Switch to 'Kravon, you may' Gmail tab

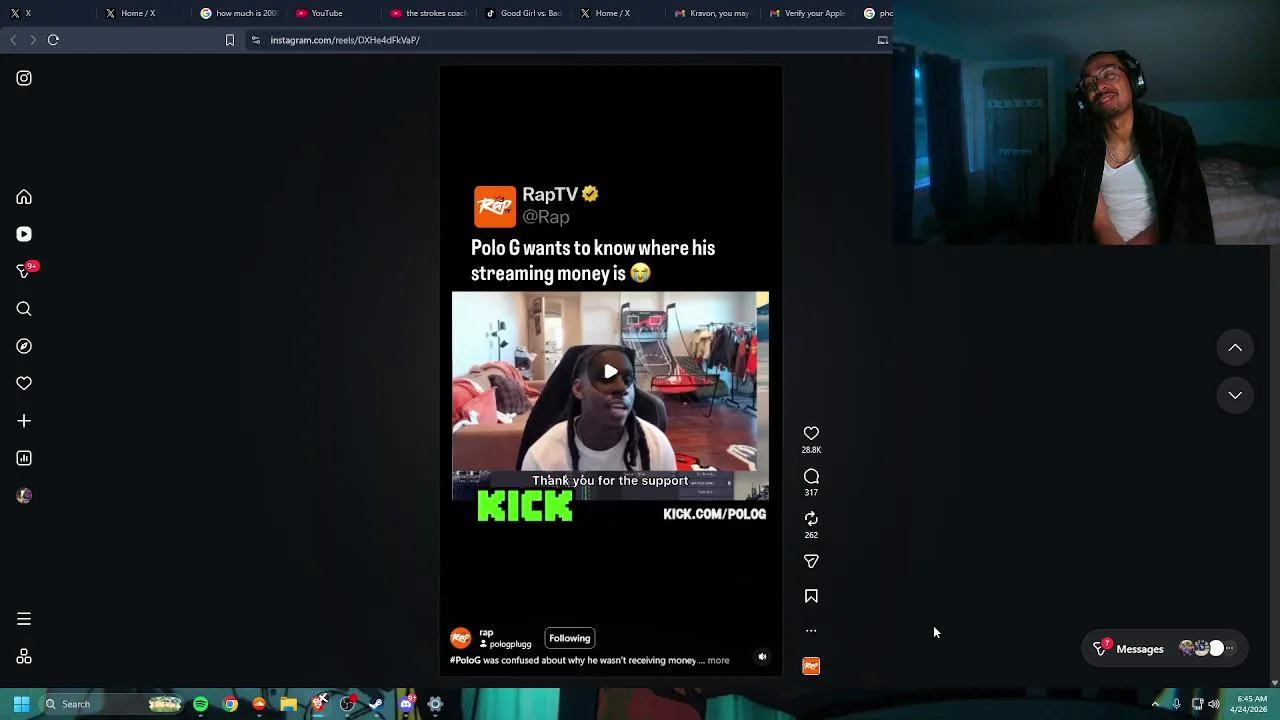coord(714,13)
